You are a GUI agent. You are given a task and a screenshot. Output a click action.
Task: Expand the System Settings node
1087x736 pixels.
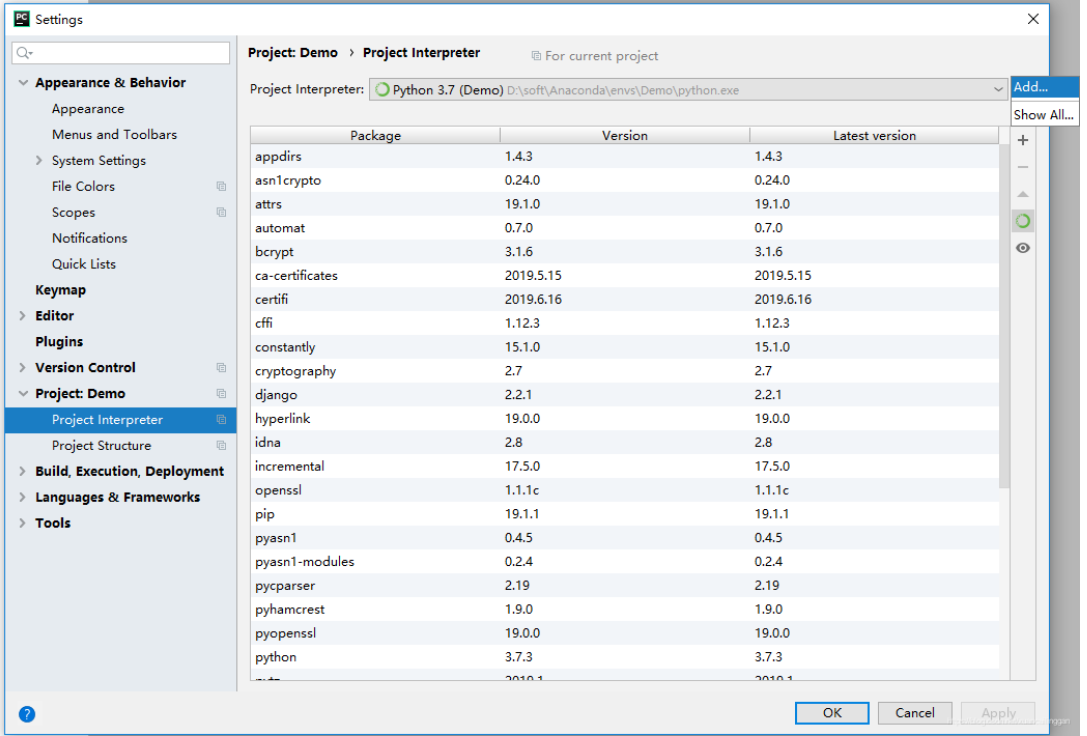[x=39, y=160]
